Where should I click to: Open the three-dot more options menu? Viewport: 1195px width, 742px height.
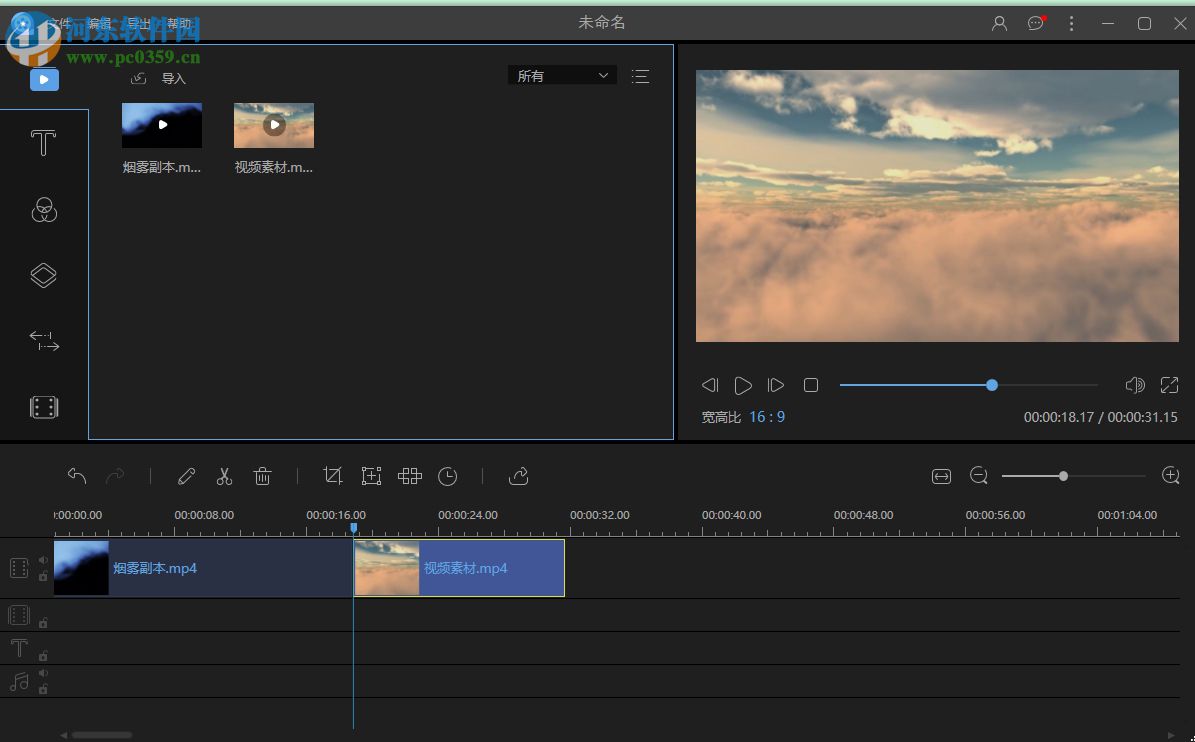coord(1071,24)
